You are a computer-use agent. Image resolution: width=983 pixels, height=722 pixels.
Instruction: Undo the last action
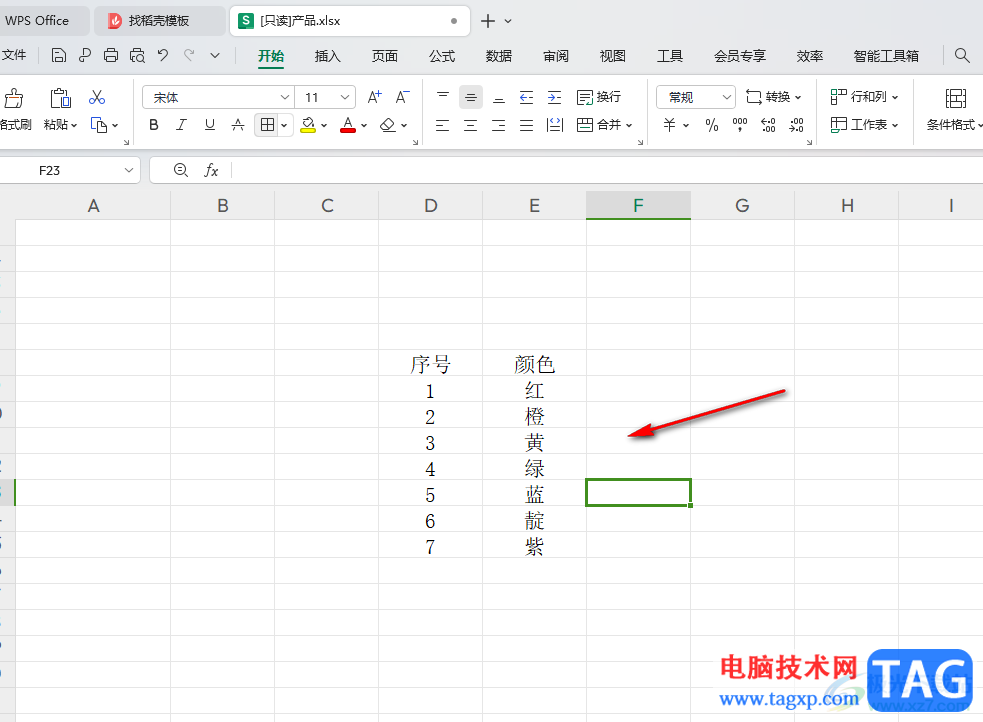[163, 56]
